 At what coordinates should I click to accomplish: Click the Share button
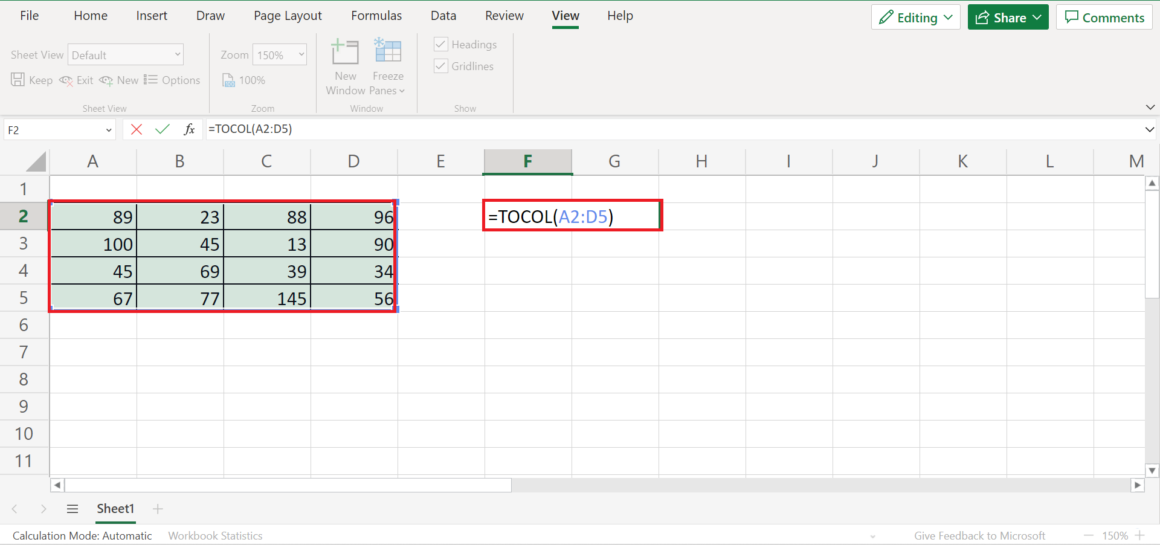coord(1007,17)
